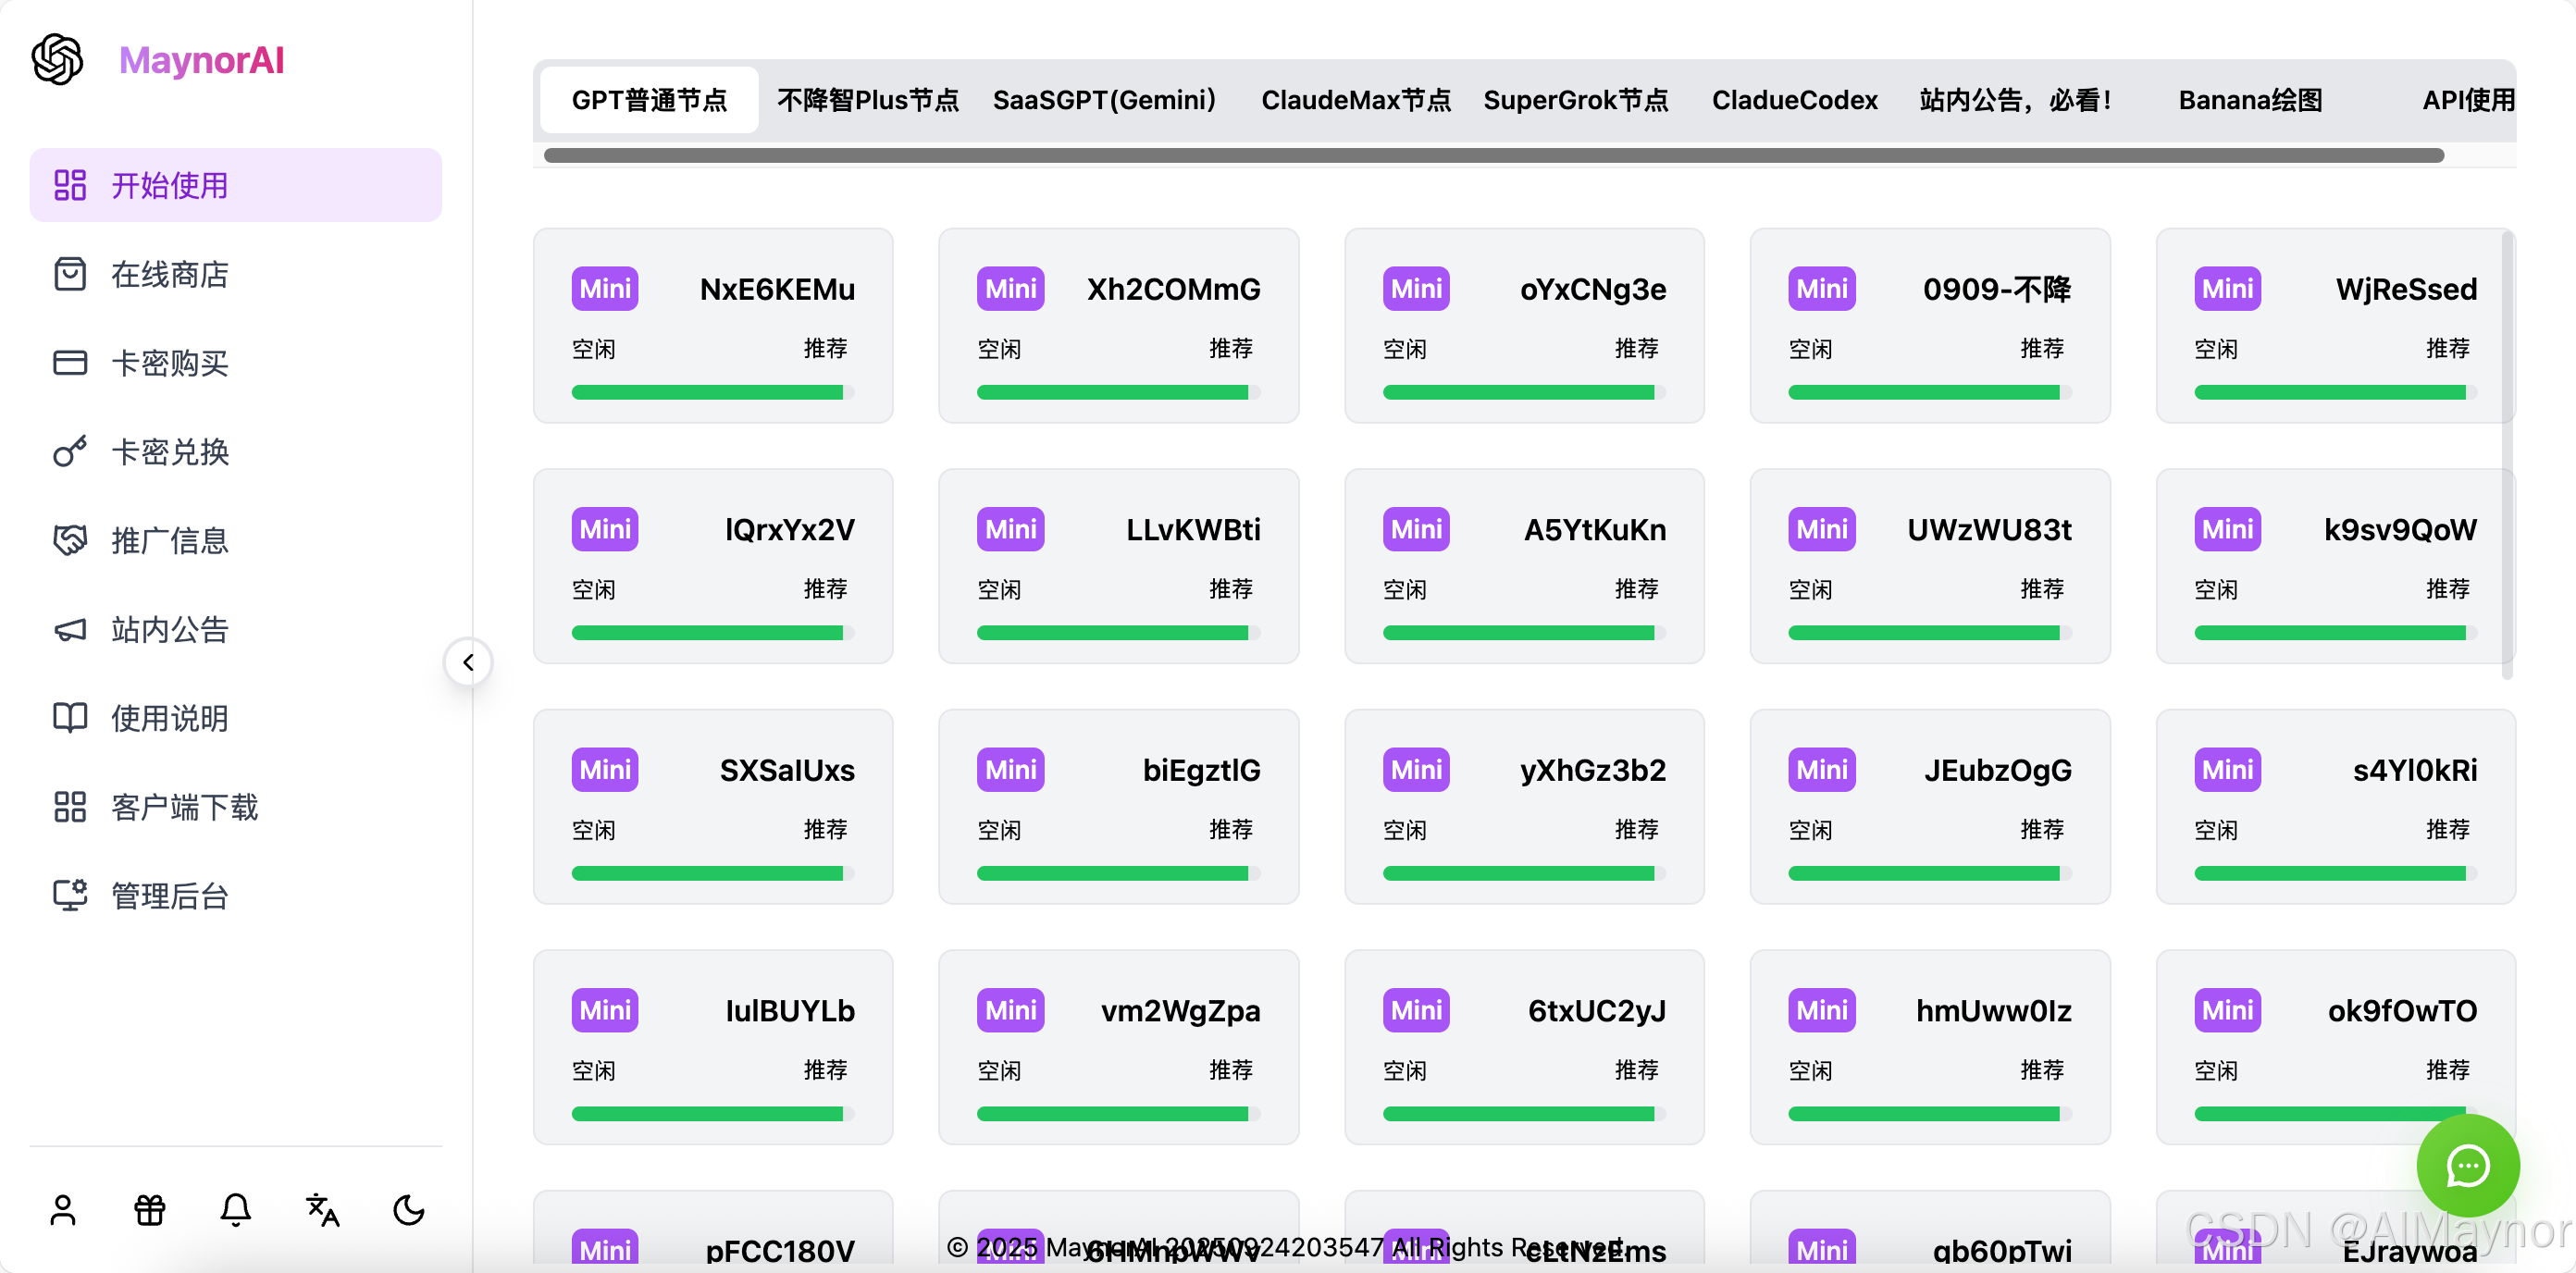Viewport: 2576px width, 1273px height.
Task: Switch to ClaudeMax节点 tab
Action: 1355,100
